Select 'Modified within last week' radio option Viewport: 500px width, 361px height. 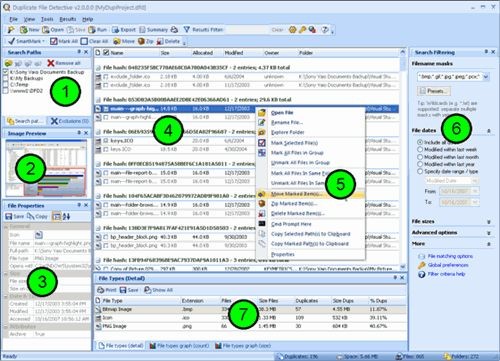pos(420,149)
